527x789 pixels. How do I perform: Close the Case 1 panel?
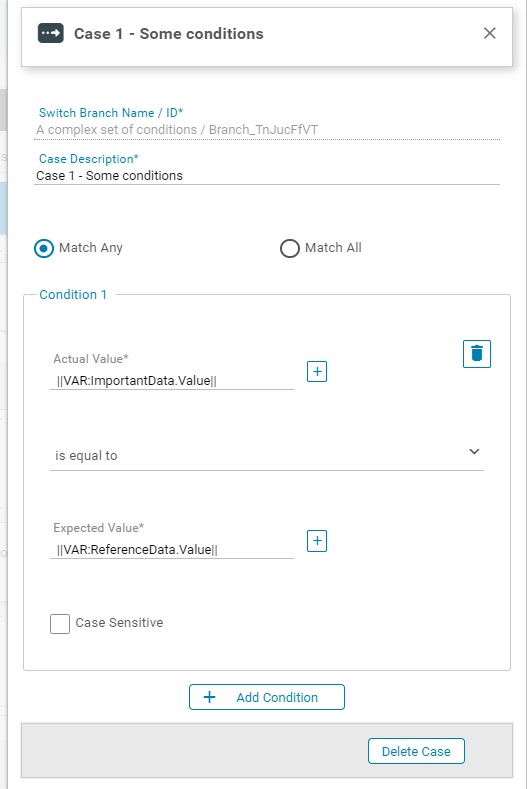tap(489, 33)
